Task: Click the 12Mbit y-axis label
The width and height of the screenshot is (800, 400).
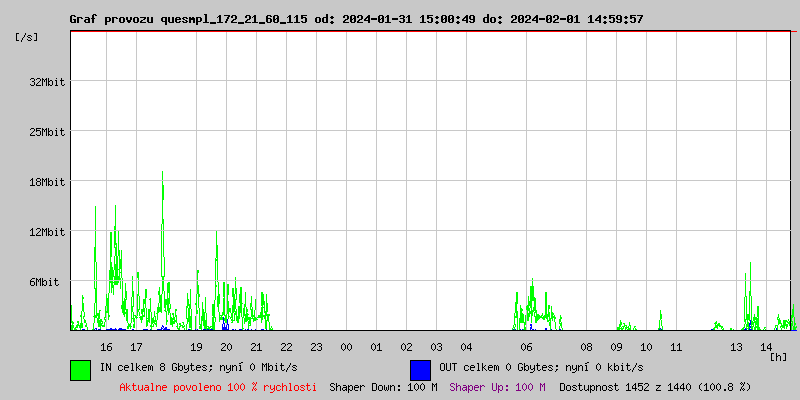Action: 47,232
